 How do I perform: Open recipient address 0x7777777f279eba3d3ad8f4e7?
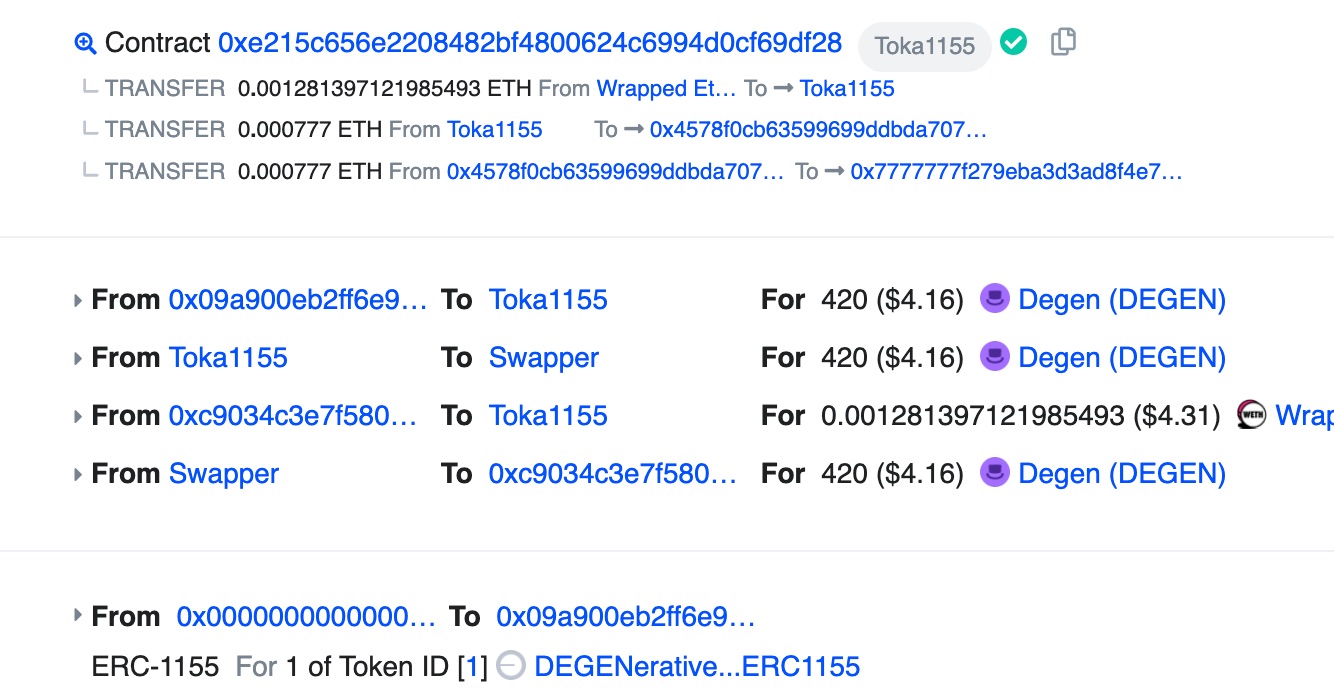1016,171
